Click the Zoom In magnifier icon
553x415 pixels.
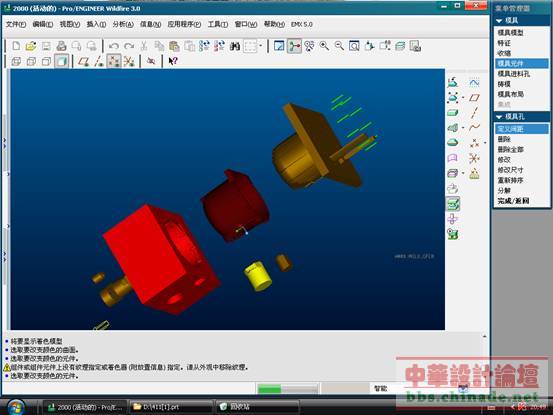[324, 46]
